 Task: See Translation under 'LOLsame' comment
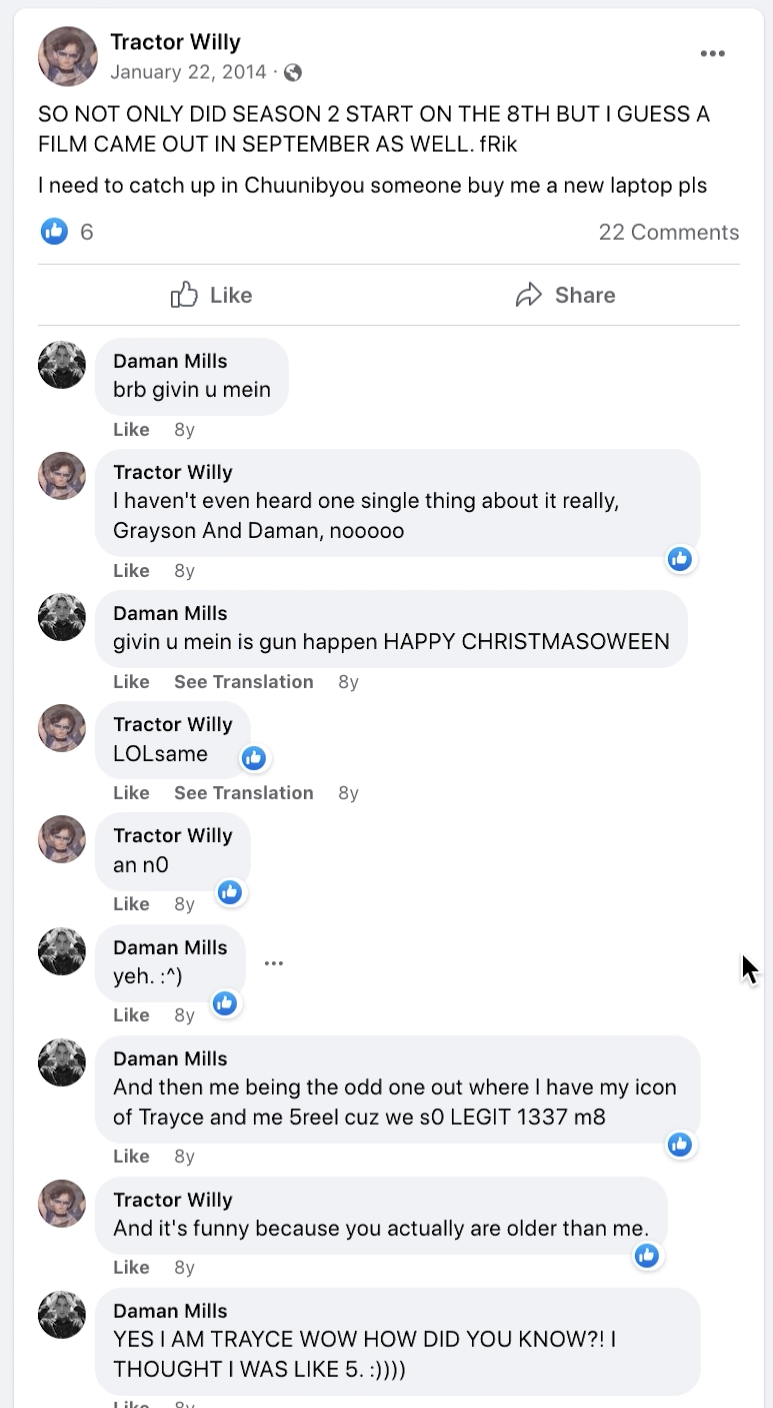click(244, 793)
